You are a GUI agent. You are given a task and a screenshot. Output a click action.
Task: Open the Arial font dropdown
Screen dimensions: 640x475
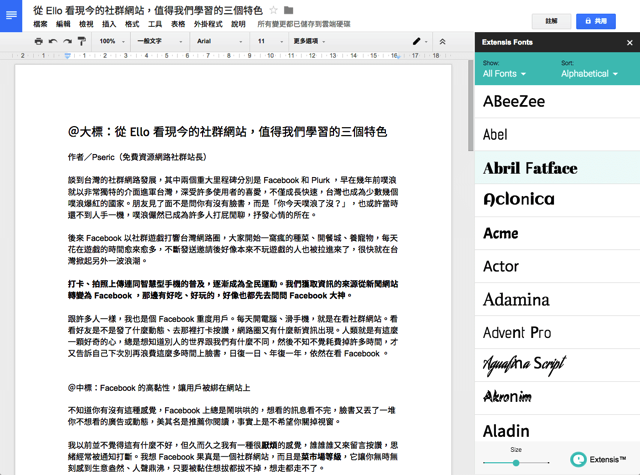220,41
